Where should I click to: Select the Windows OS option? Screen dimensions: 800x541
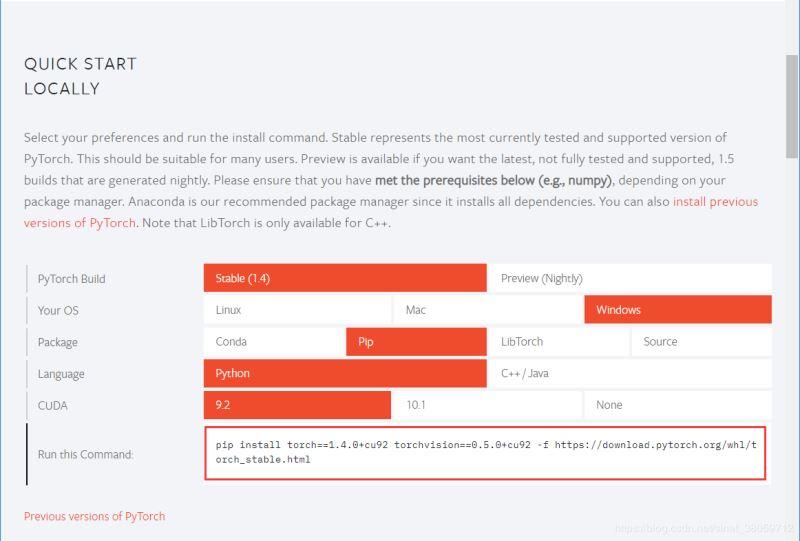677,310
